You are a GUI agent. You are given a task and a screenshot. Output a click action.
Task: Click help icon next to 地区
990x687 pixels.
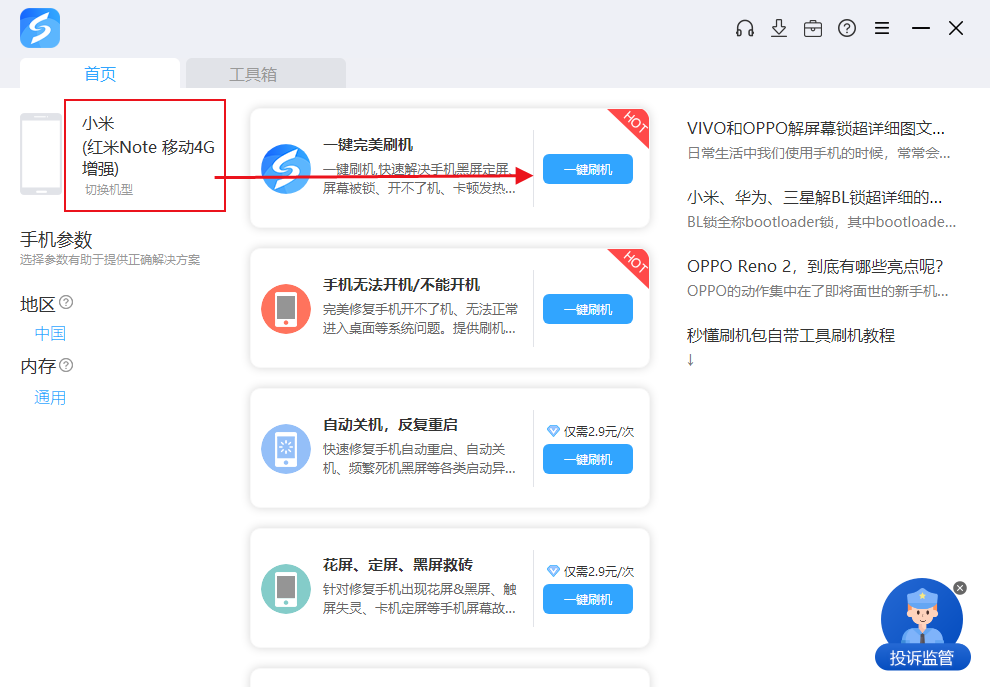tap(66, 302)
